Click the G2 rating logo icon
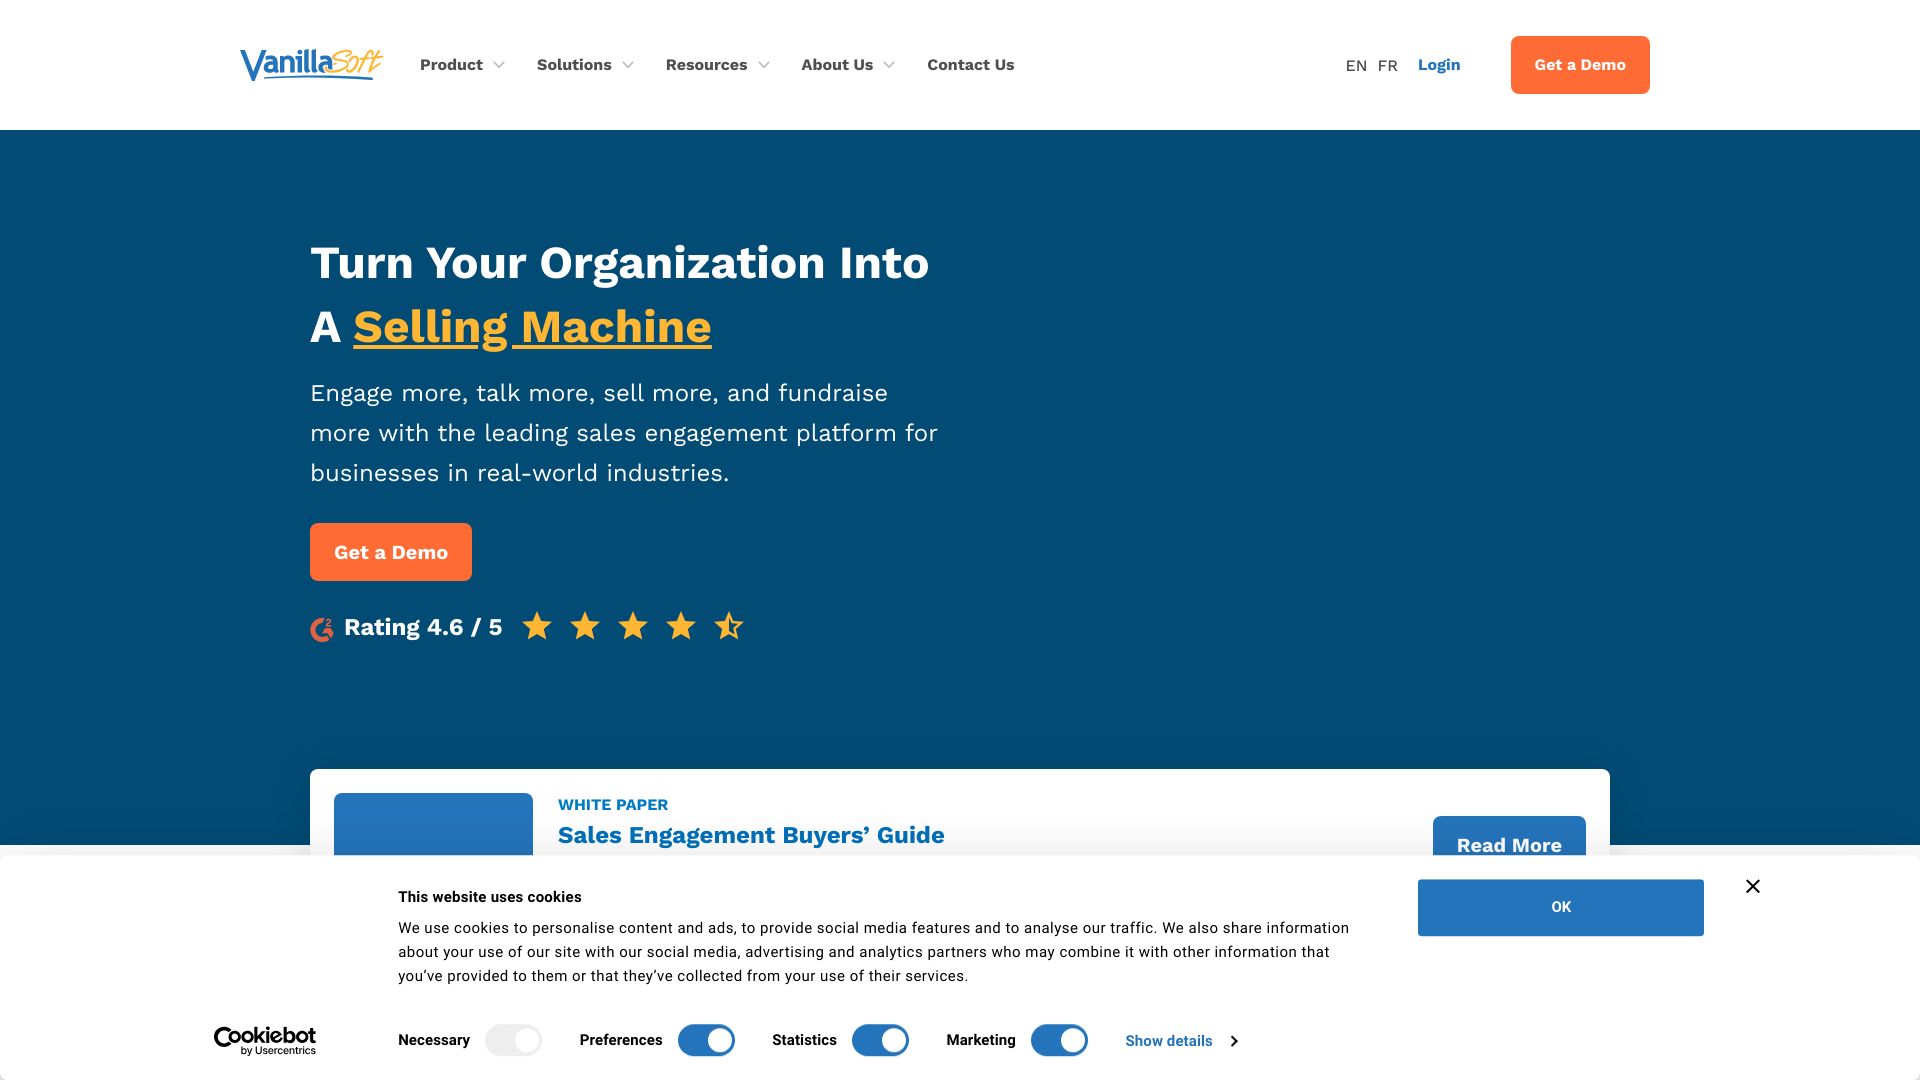Viewport: 1920px width, 1080px height. [321, 629]
